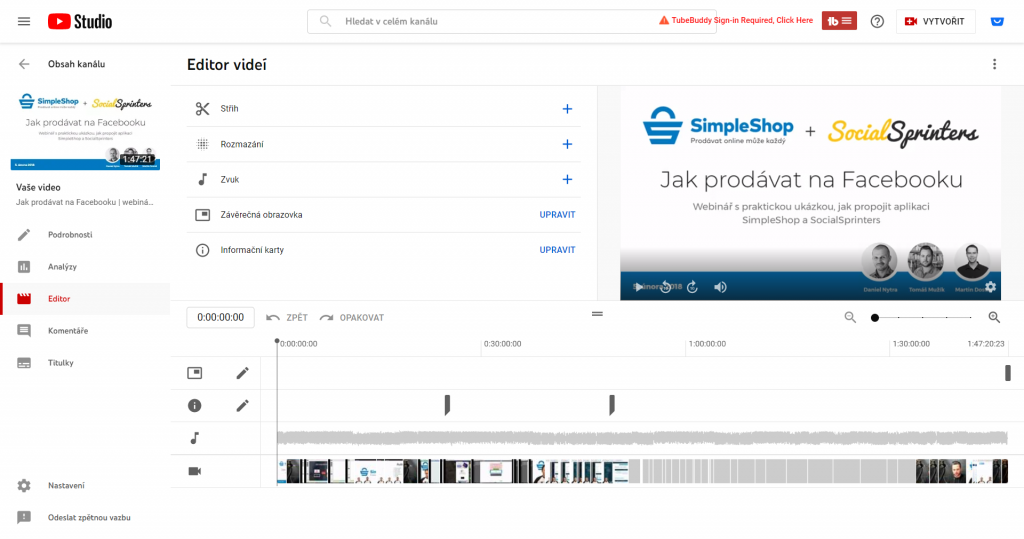The width and height of the screenshot is (1024, 539).
Task: Click the timecode field 0:00:00:00
Action: coord(221,318)
